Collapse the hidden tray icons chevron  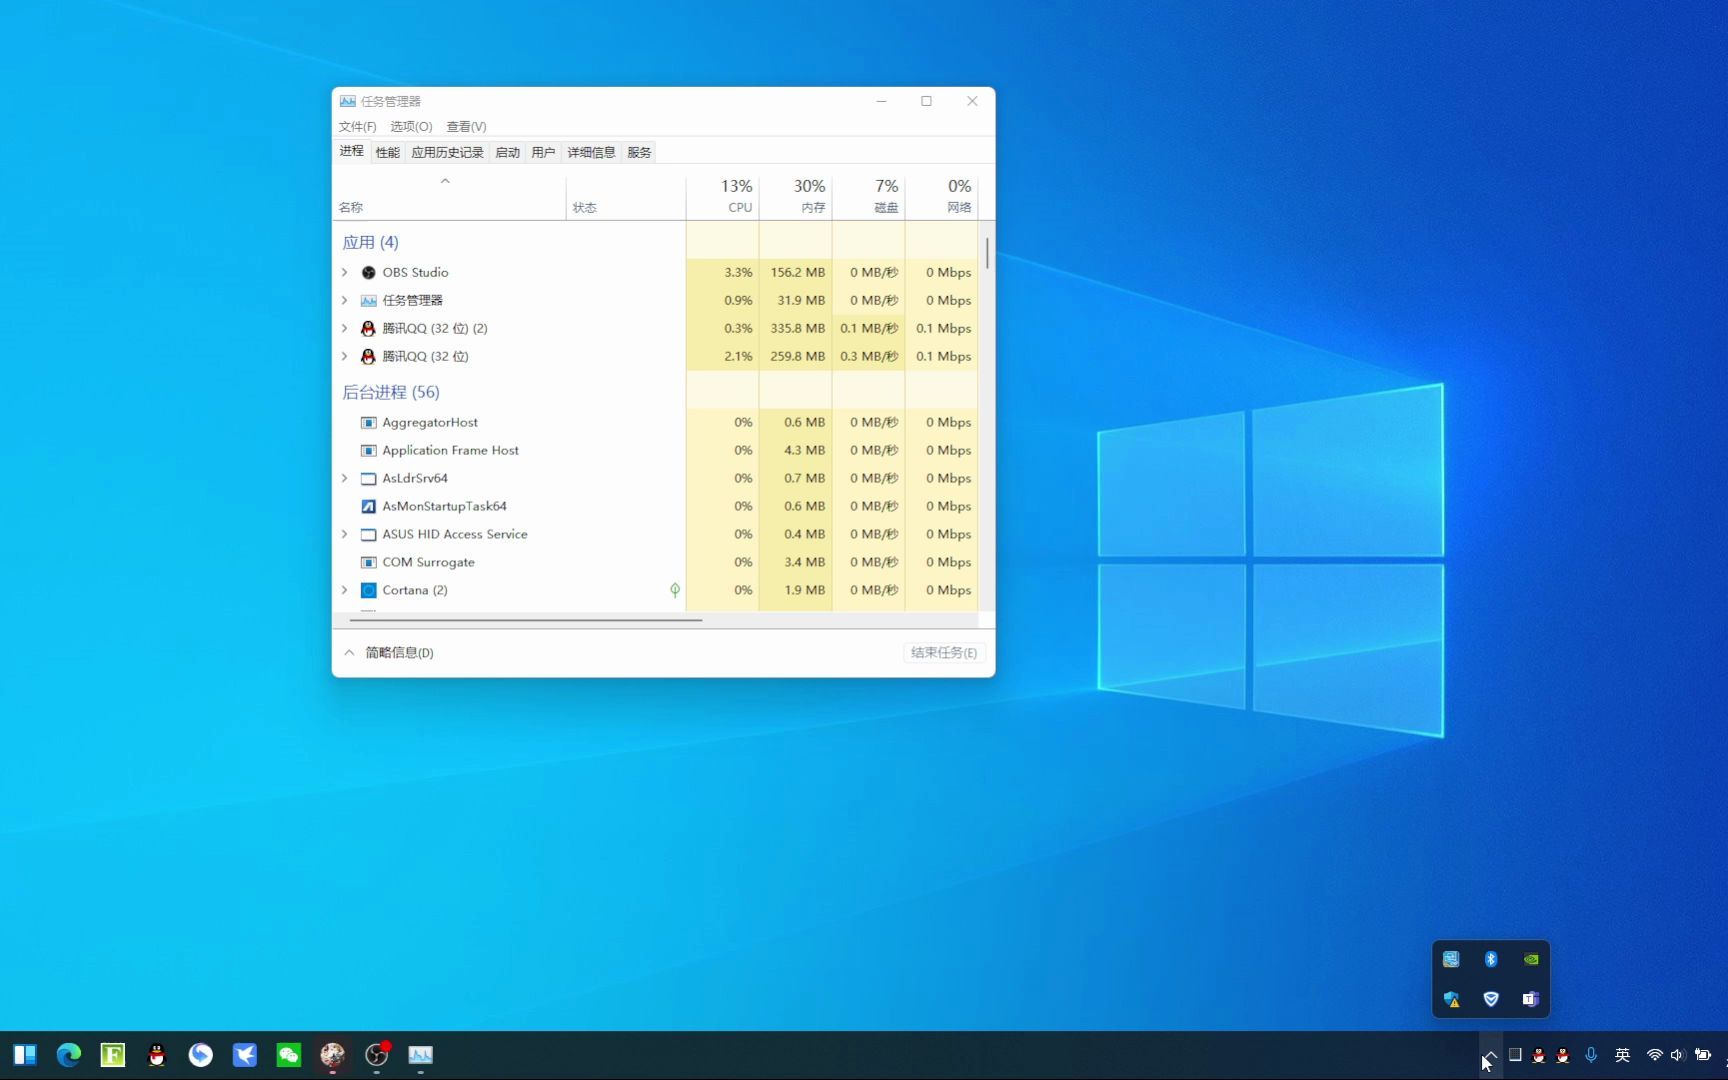1489,1055
